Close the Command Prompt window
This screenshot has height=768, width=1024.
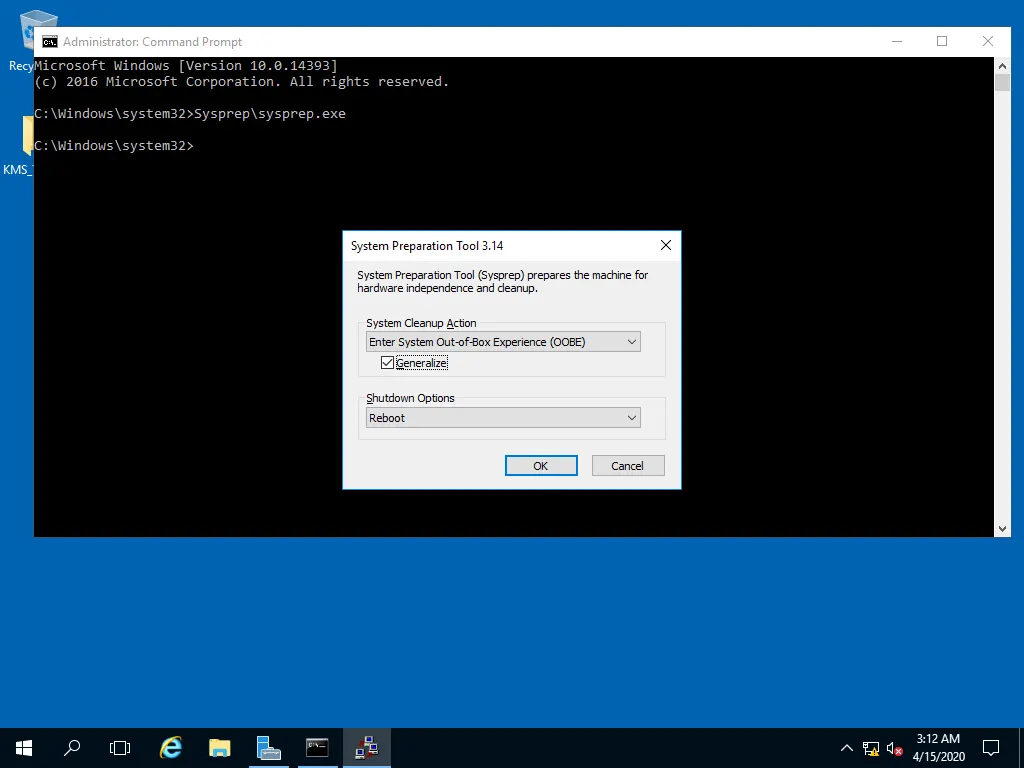(987, 42)
